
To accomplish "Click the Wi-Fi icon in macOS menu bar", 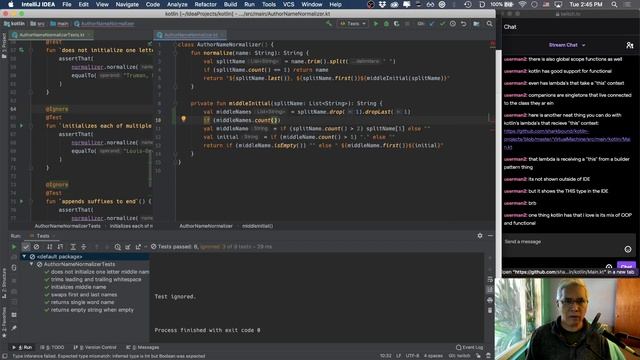I will point(522,4).
